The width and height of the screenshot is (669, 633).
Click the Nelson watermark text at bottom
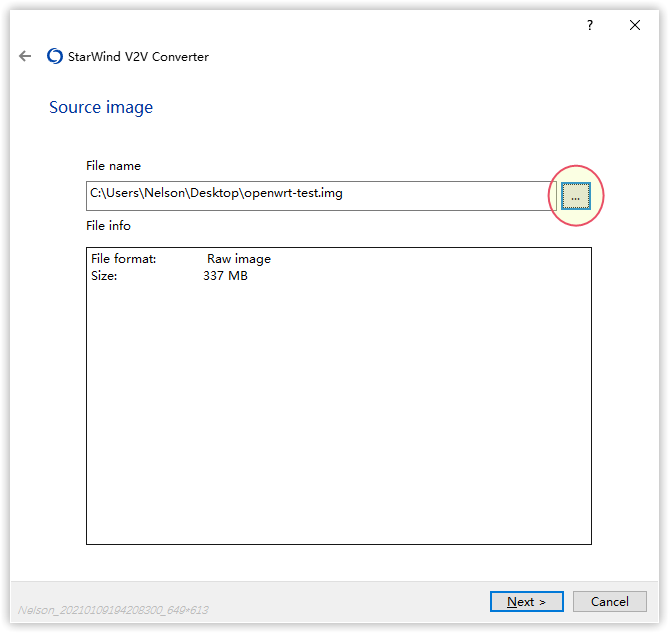pos(113,609)
